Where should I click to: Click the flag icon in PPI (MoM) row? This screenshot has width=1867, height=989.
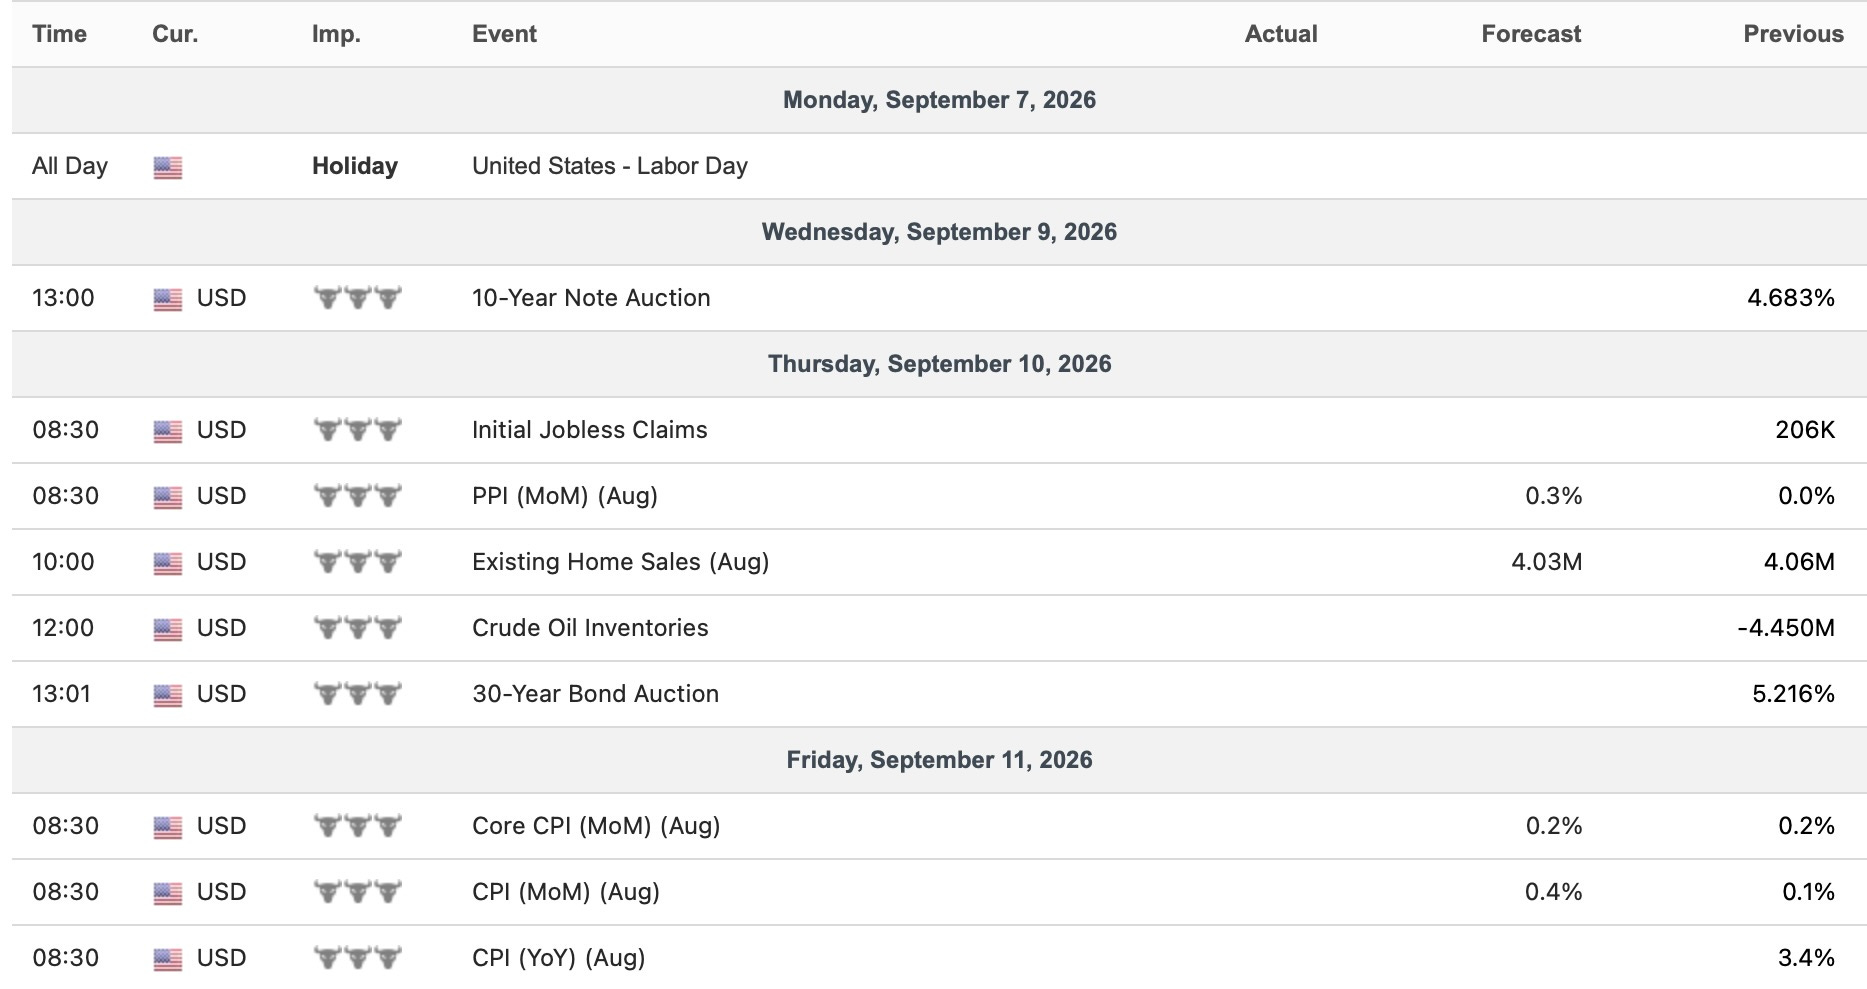click(x=168, y=498)
